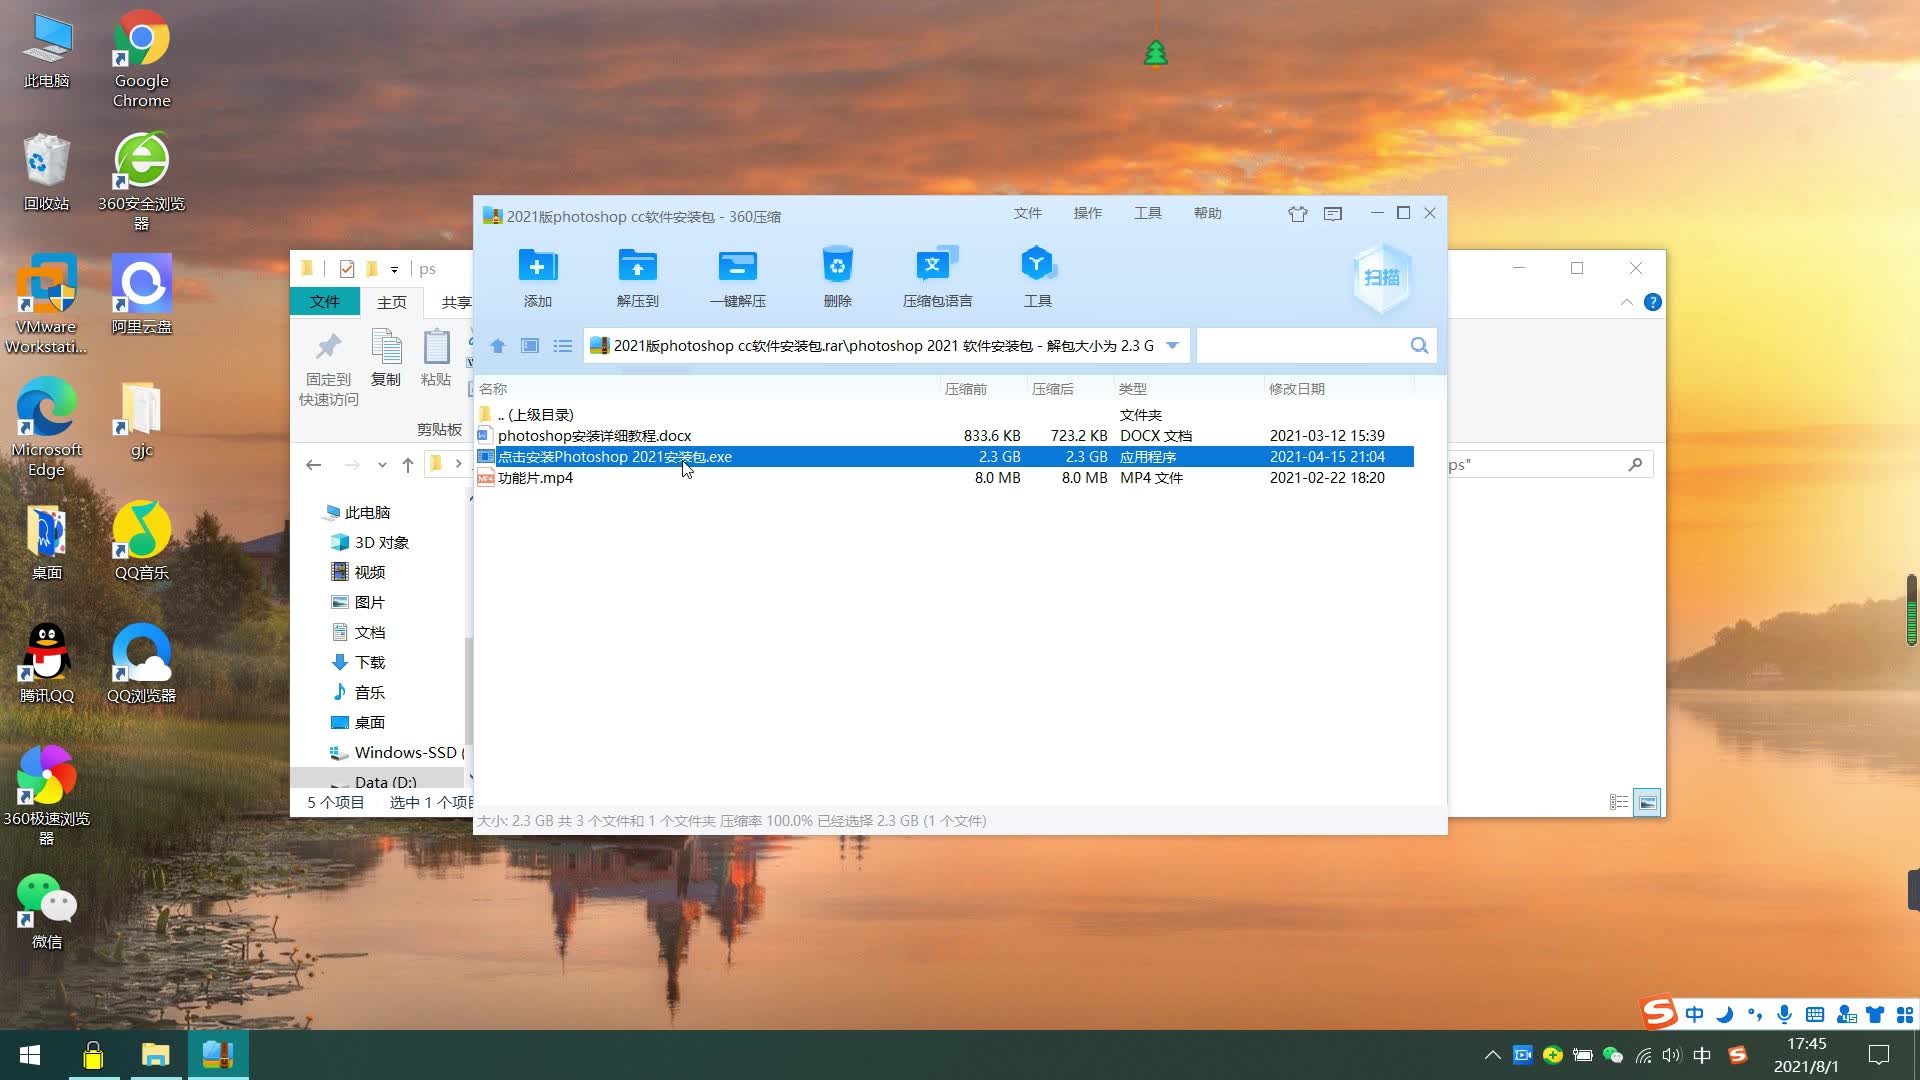Click the Explorer search box
The height and width of the screenshot is (1080, 1920).
point(1550,465)
